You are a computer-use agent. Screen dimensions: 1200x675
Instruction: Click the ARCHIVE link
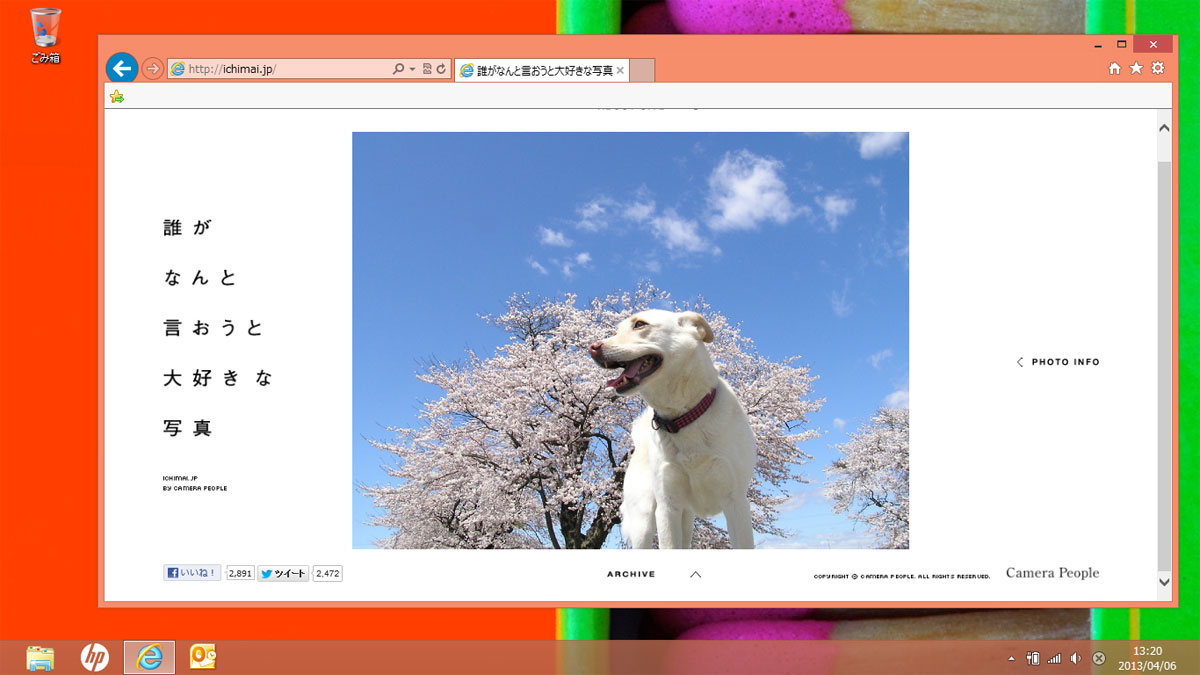point(631,574)
